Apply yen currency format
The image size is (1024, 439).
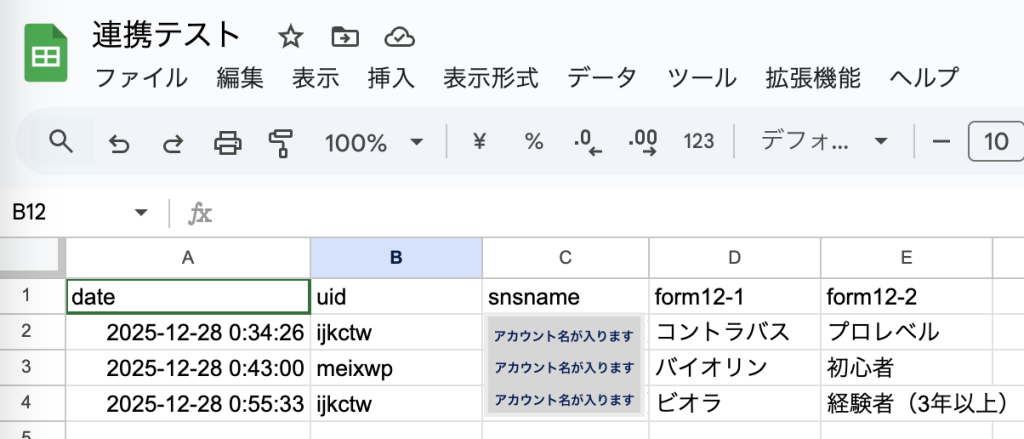479,142
